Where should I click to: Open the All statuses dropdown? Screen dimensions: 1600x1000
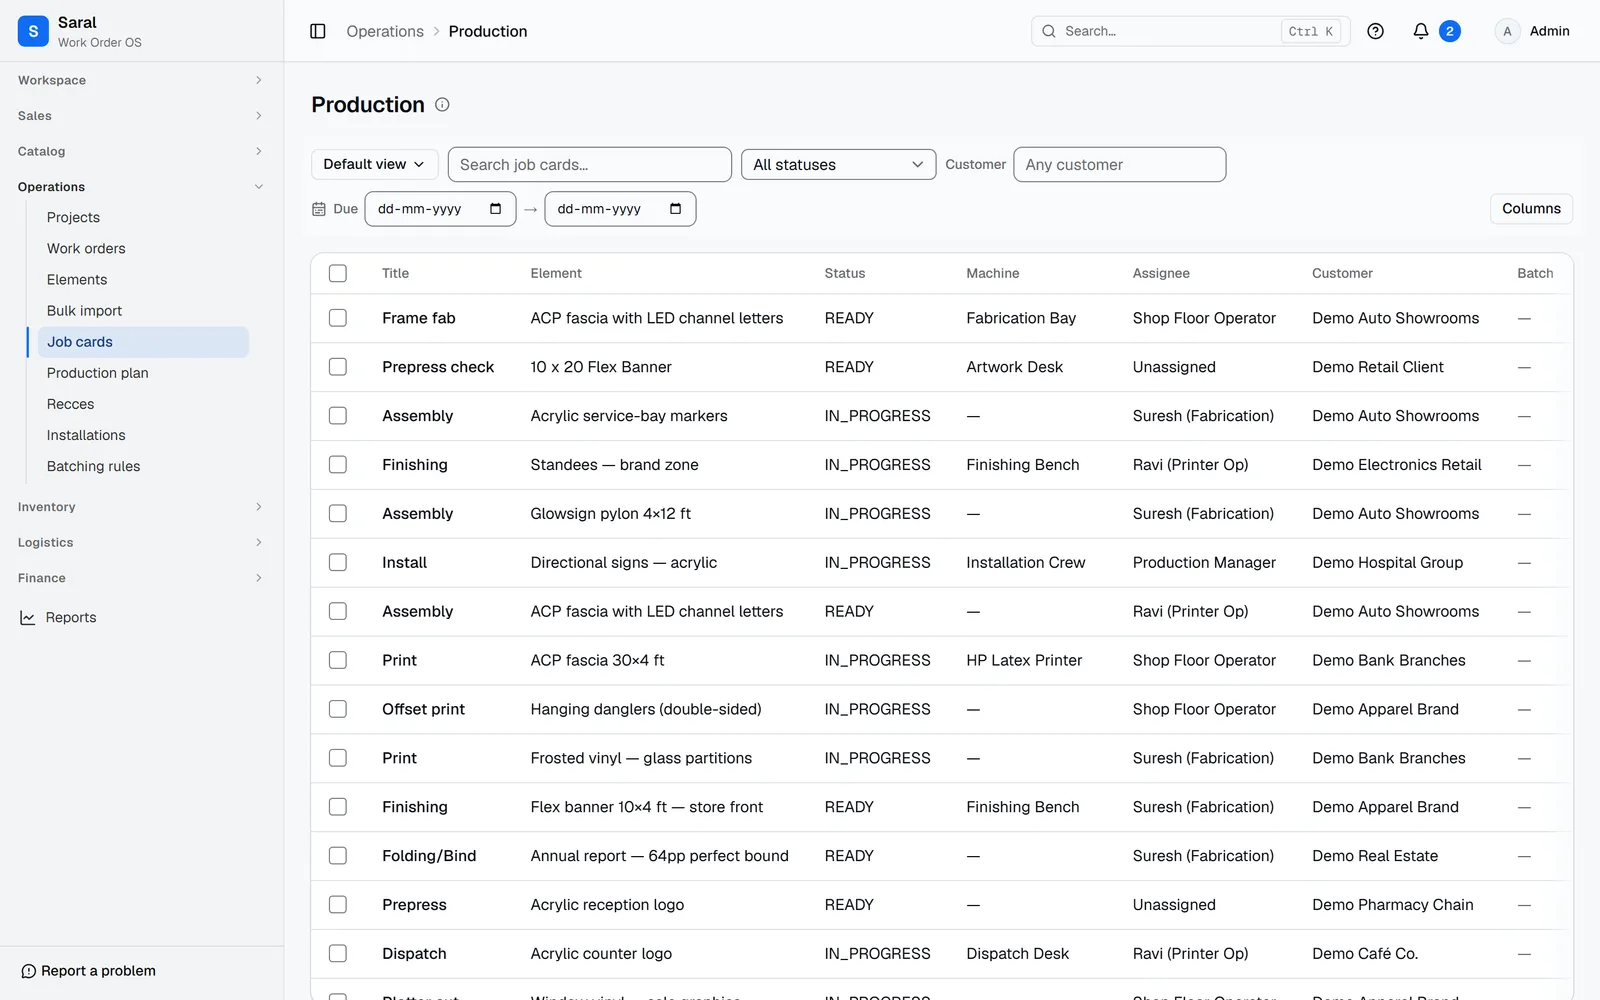[838, 164]
